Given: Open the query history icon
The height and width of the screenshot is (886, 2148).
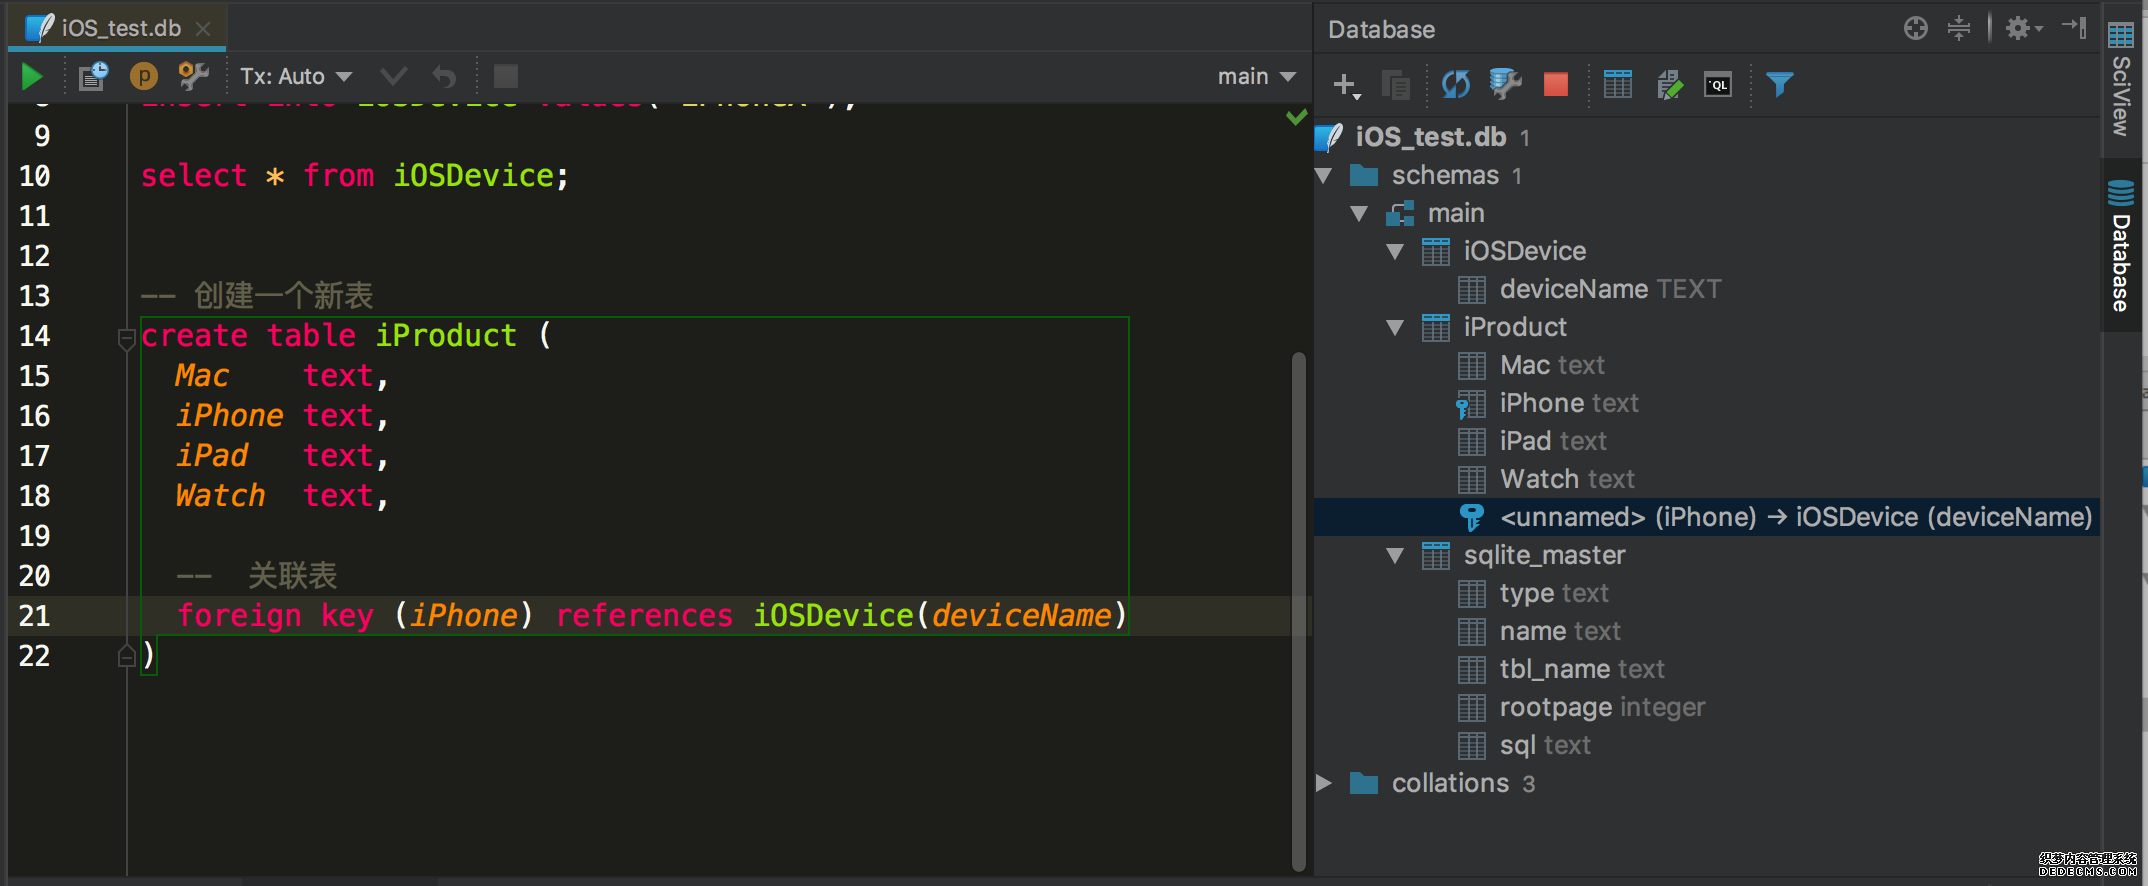Looking at the screenshot, I should click(x=93, y=77).
